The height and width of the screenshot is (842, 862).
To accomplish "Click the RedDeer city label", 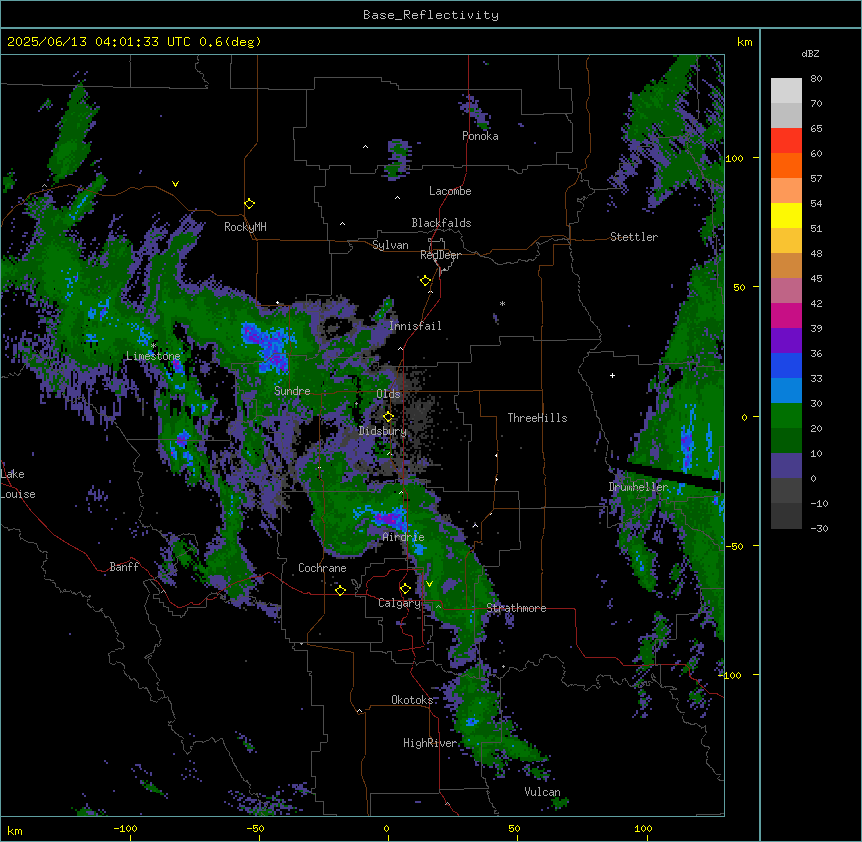I will 440,255.
